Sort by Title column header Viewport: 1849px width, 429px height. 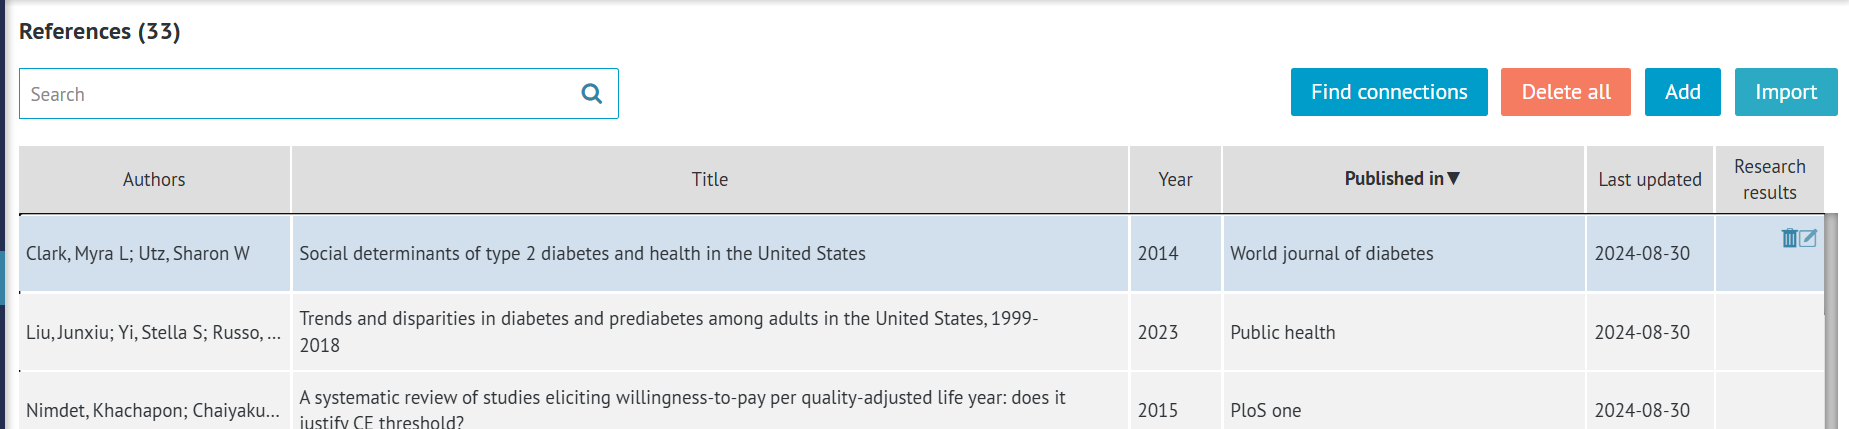pos(710,180)
